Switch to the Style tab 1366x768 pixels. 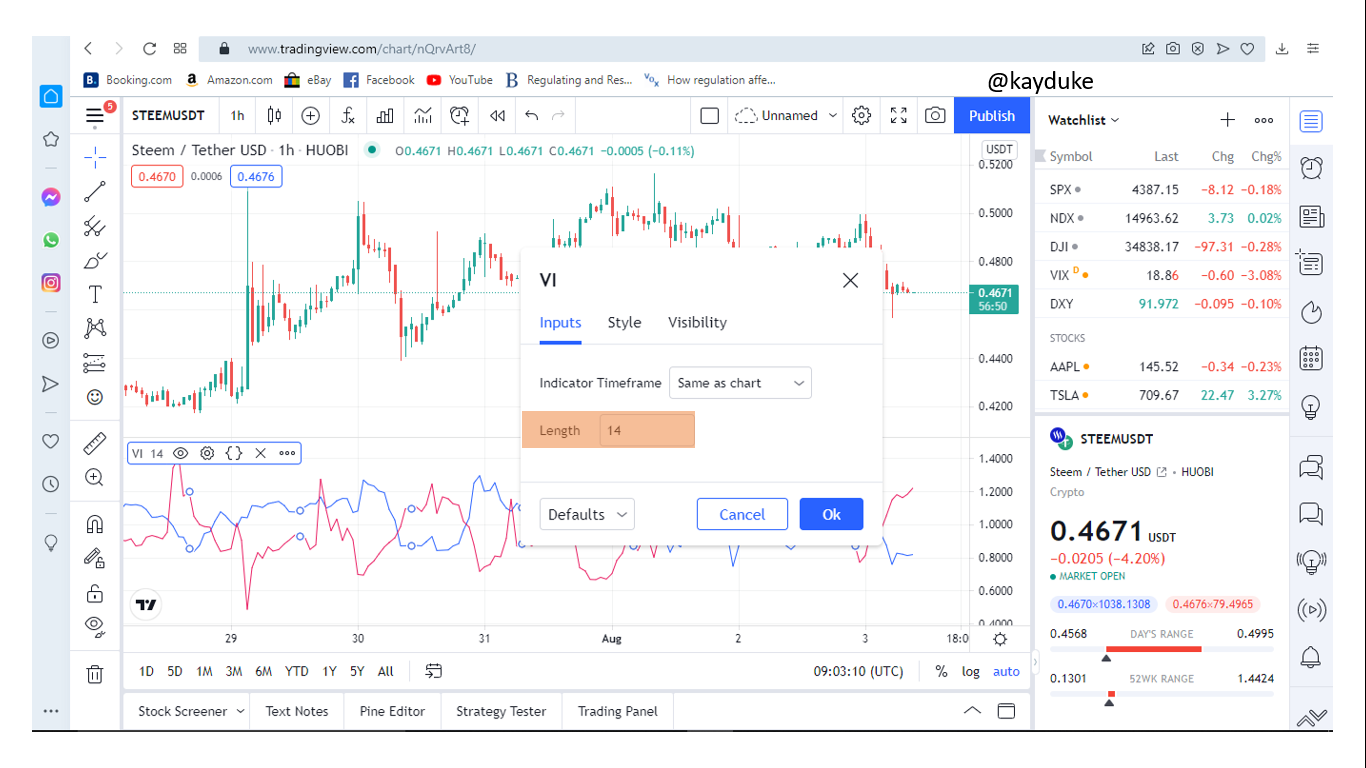624,322
